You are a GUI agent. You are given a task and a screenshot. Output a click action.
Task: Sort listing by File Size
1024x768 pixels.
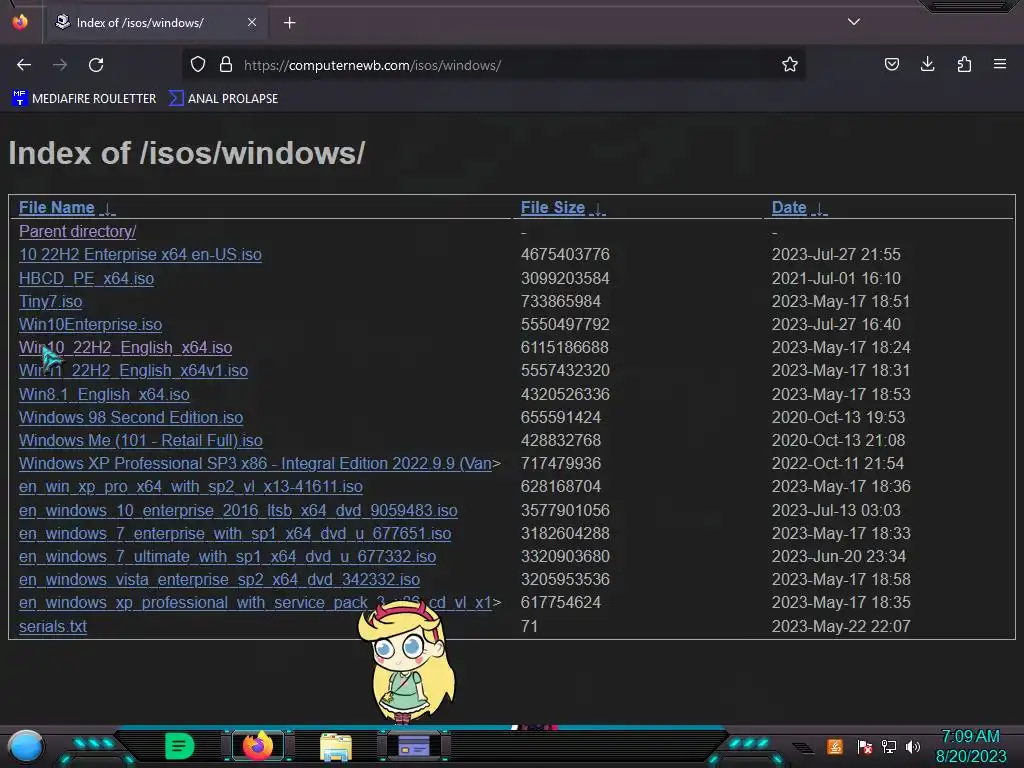[552, 208]
